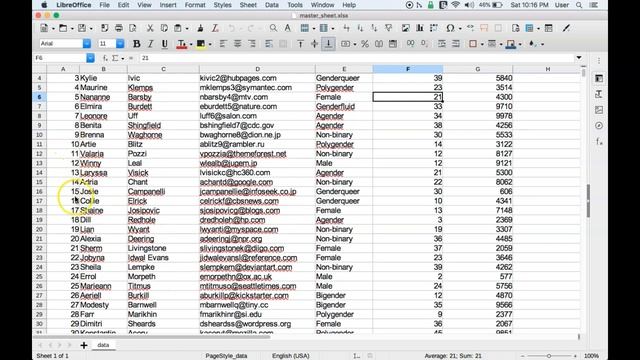Viewport: 640px width, 360px height.
Task: Click the Insert Chart icon
Action: [420, 28]
